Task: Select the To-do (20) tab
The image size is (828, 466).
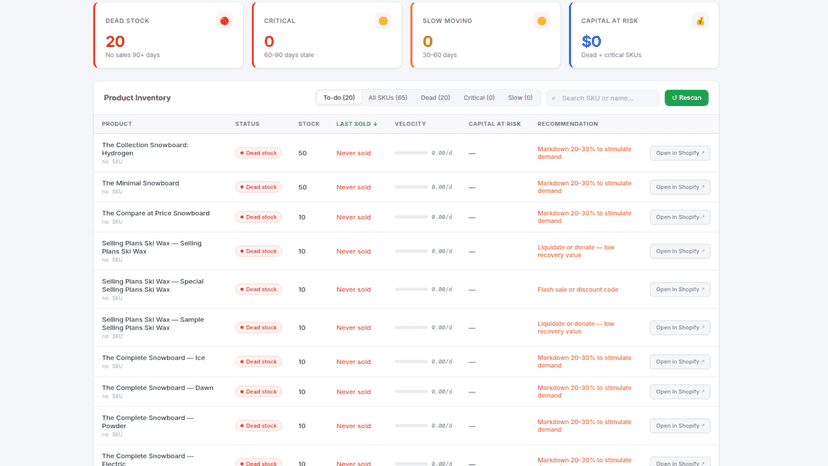Action: pyautogui.click(x=339, y=98)
